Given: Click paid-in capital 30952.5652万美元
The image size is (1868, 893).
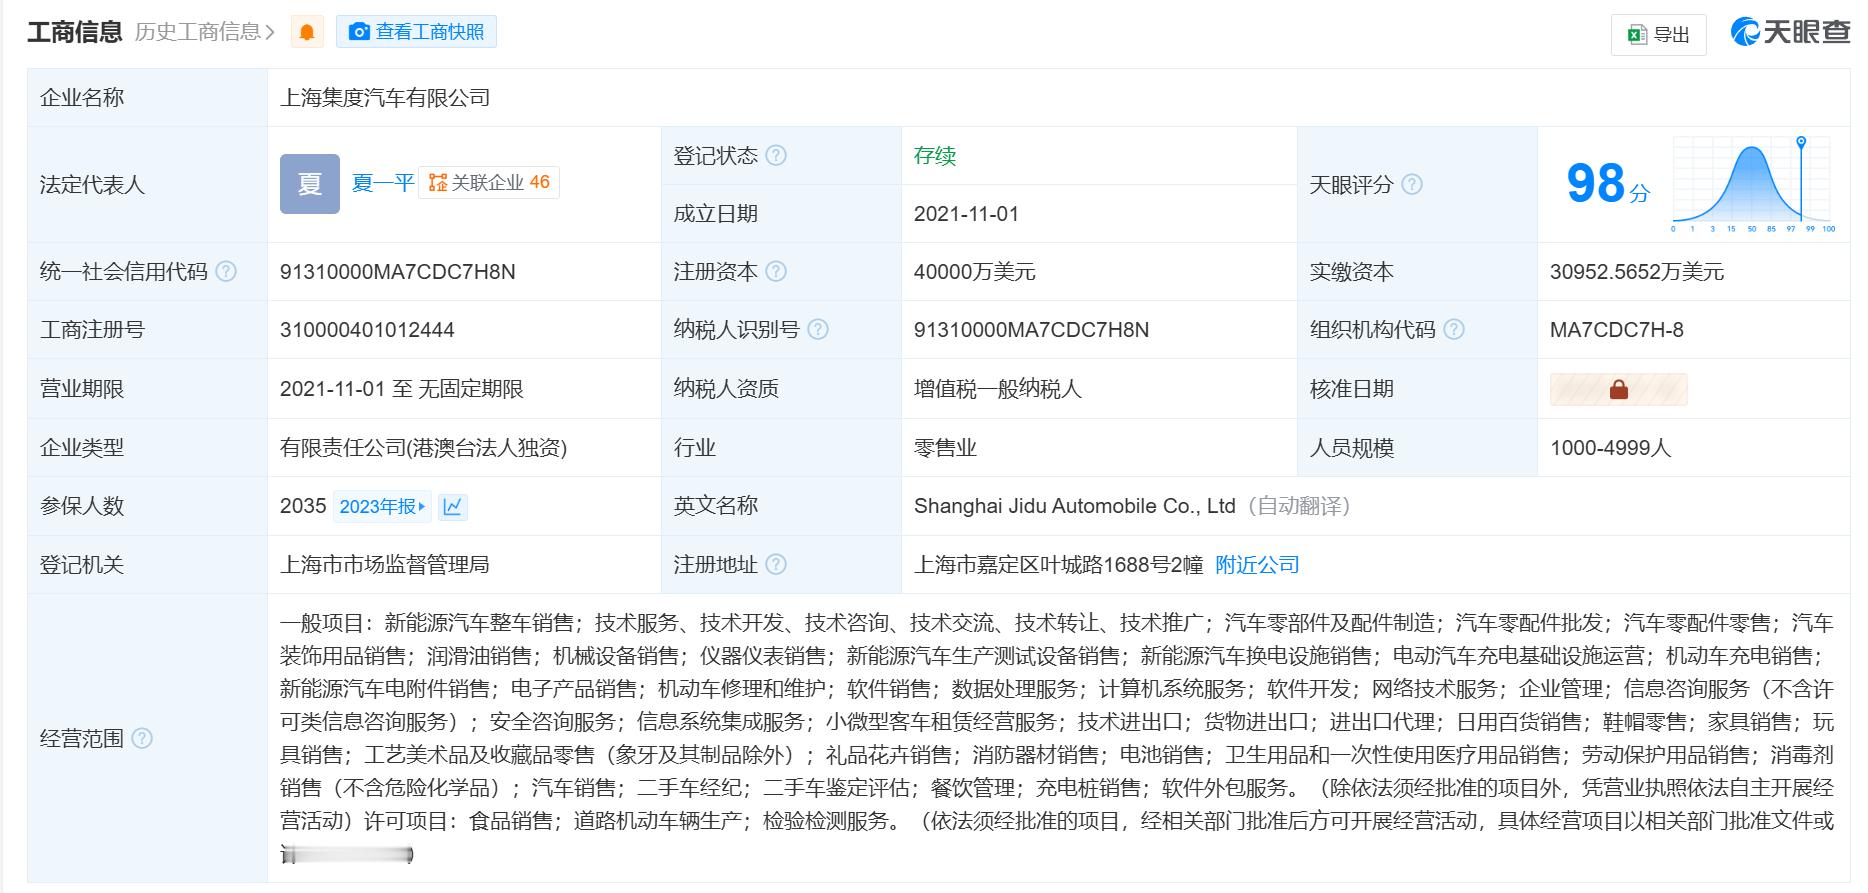Looking at the screenshot, I should pos(1637,271).
